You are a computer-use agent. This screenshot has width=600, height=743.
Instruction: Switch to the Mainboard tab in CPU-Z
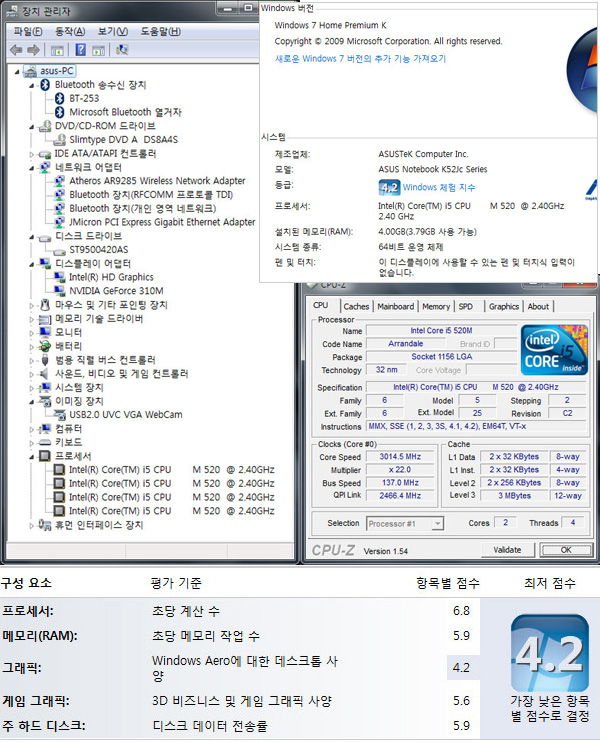click(x=396, y=307)
